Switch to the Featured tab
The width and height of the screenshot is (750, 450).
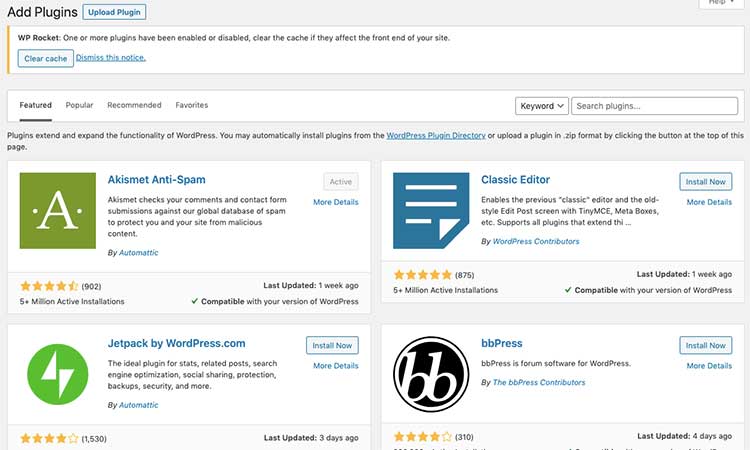[35, 105]
